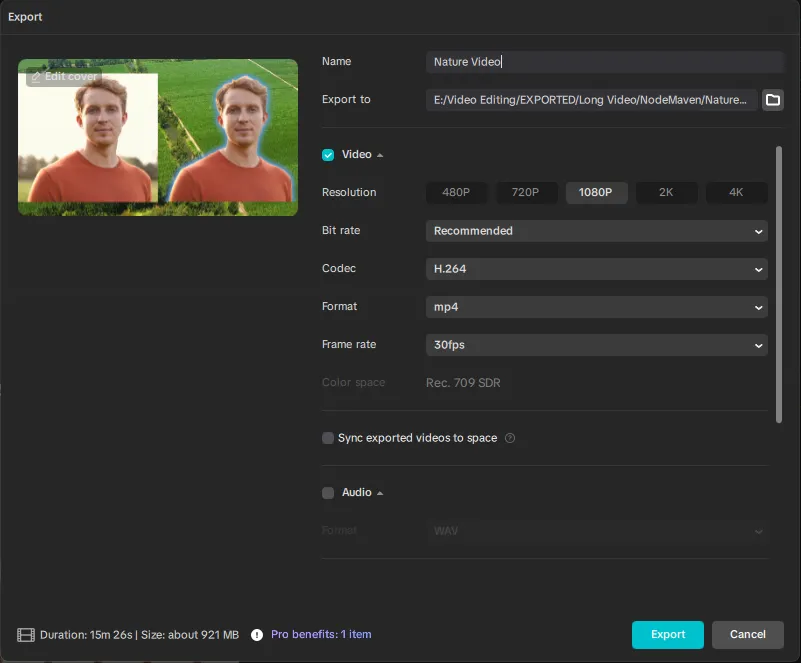Image resolution: width=801 pixels, height=663 pixels.
Task: Open the Frame rate 30fps dropdown
Action: (596, 345)
